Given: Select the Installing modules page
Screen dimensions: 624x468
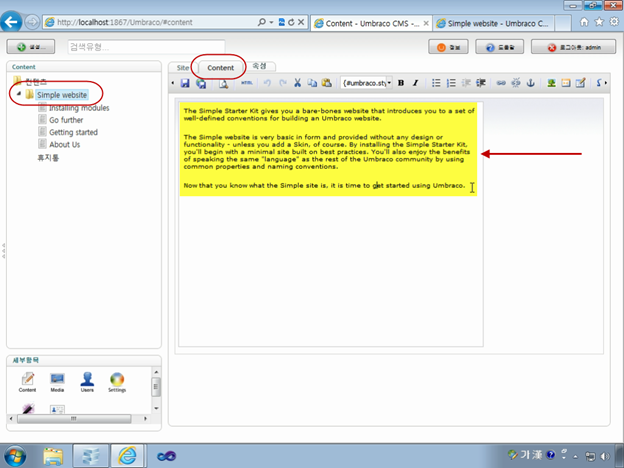Looking at the screenshot, I should (79, 108).
